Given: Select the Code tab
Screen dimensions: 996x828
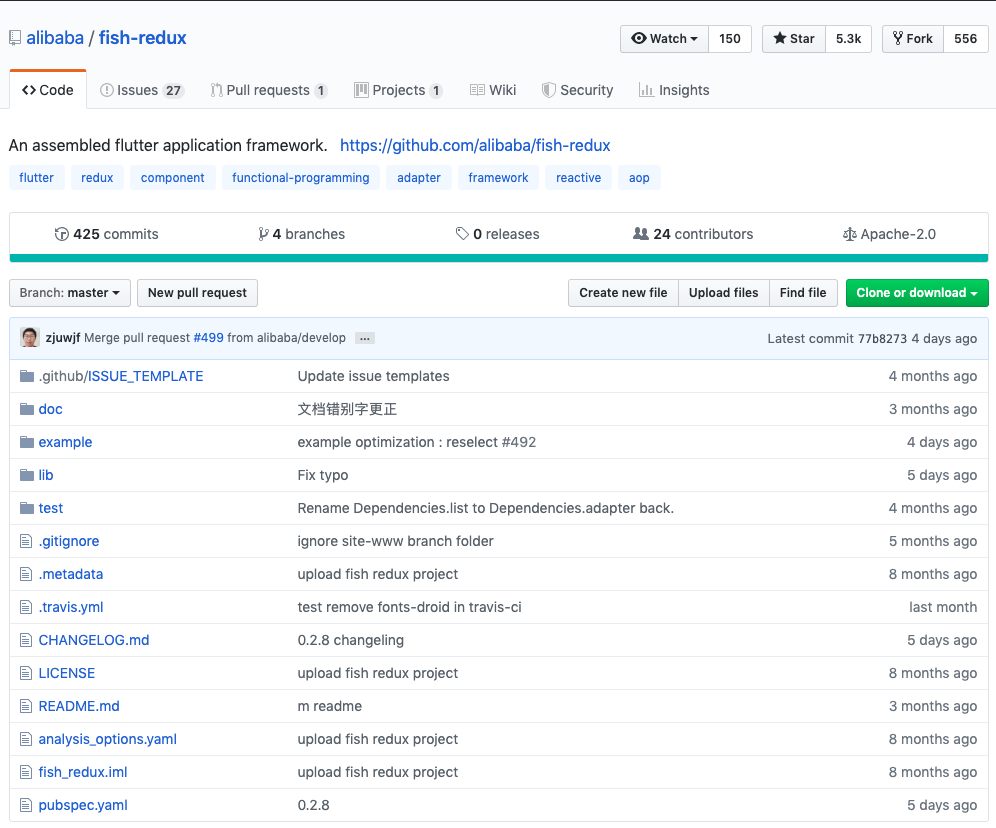Looking at the screenshot, I should point(48,90).
